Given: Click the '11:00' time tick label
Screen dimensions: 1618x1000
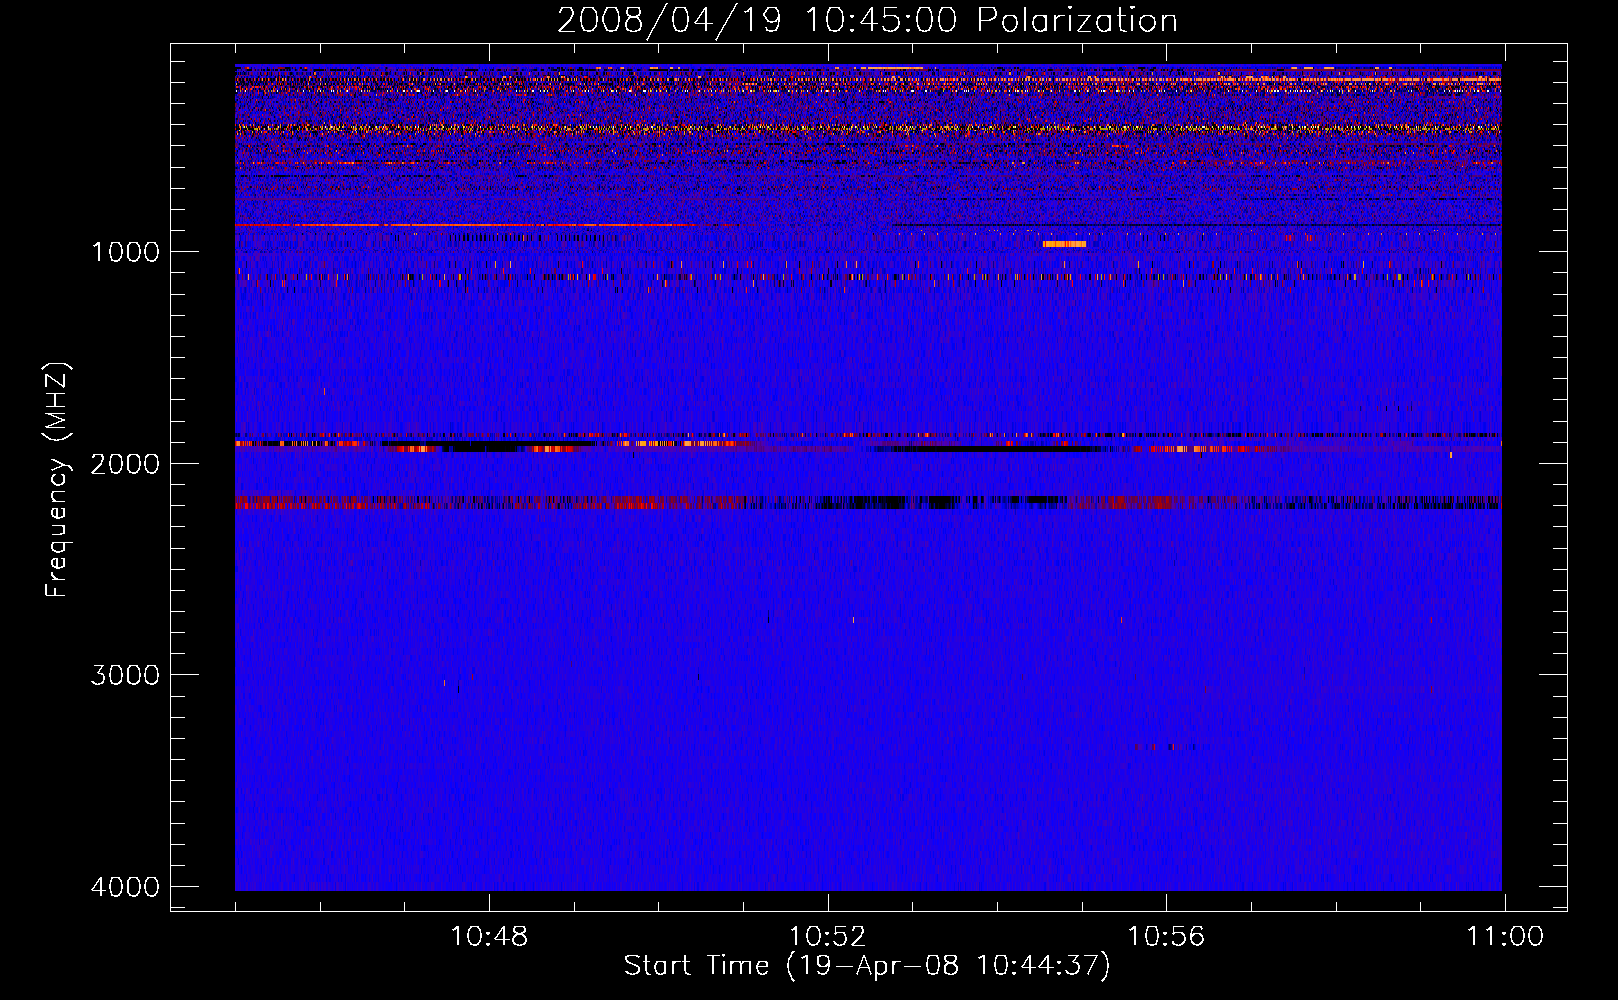Looking at the screenshot, I should (x=1505, y=937).
